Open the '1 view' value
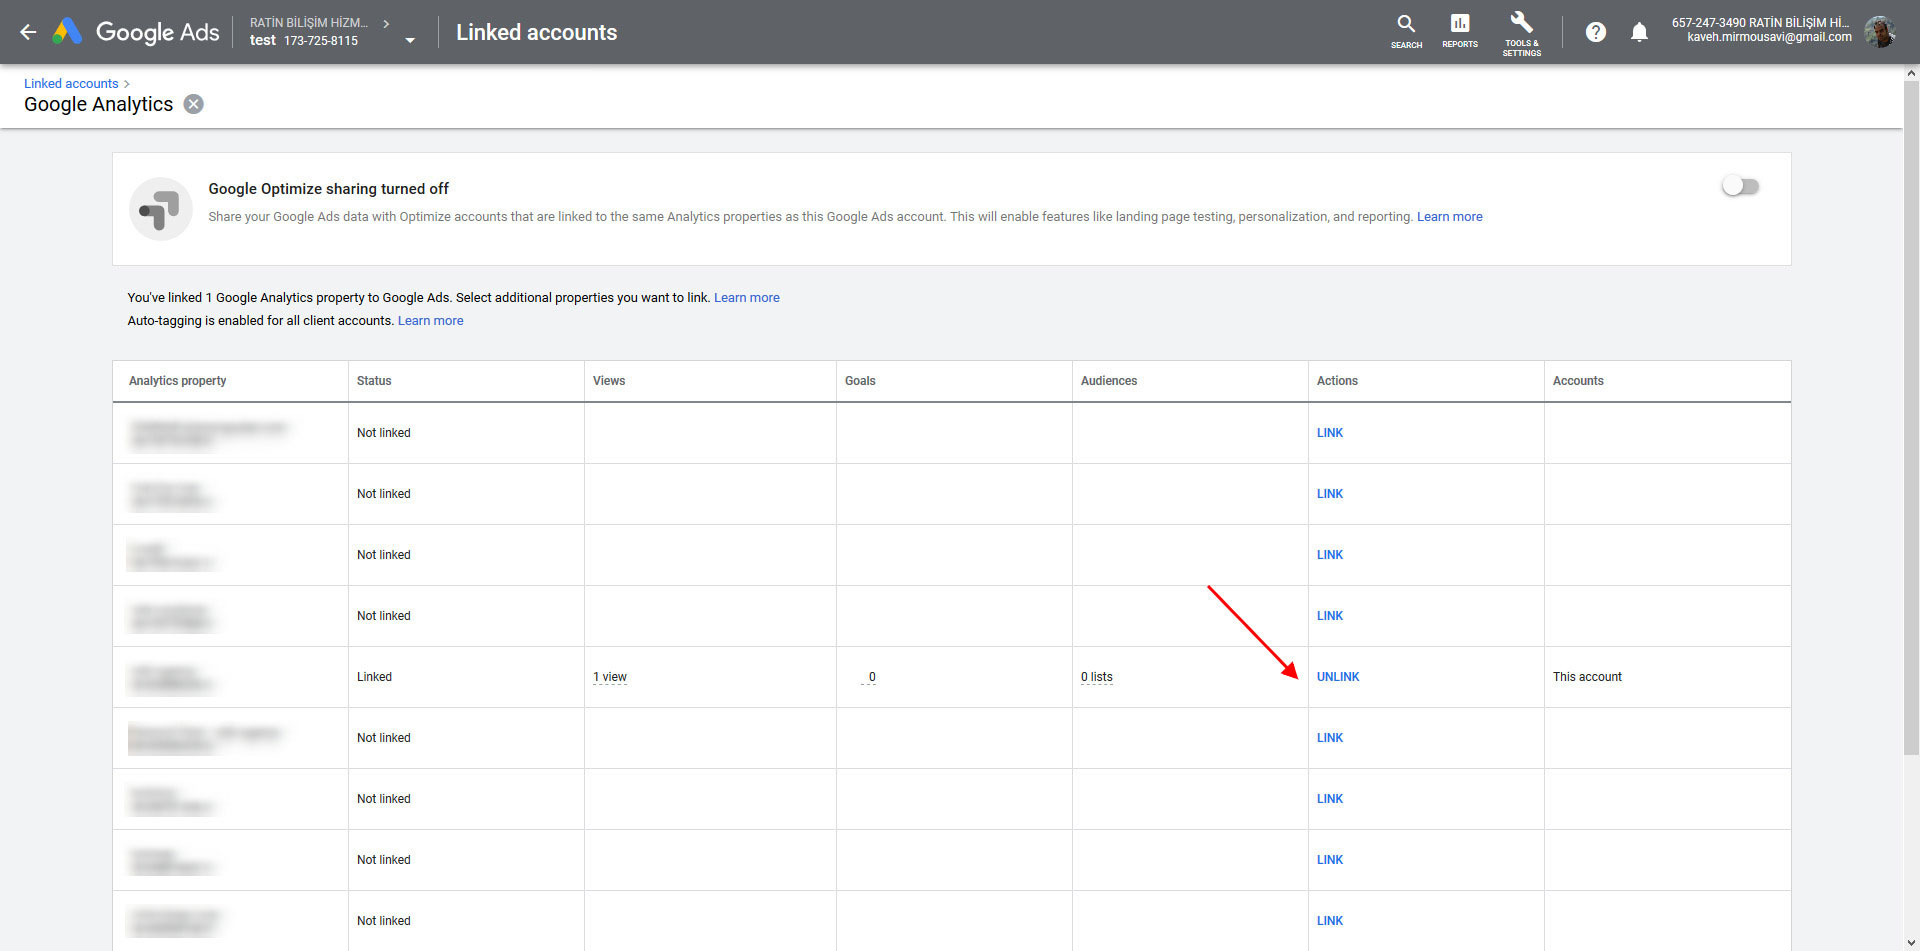This screenshot has height=951, width=1920. click(x=610, y=677)
